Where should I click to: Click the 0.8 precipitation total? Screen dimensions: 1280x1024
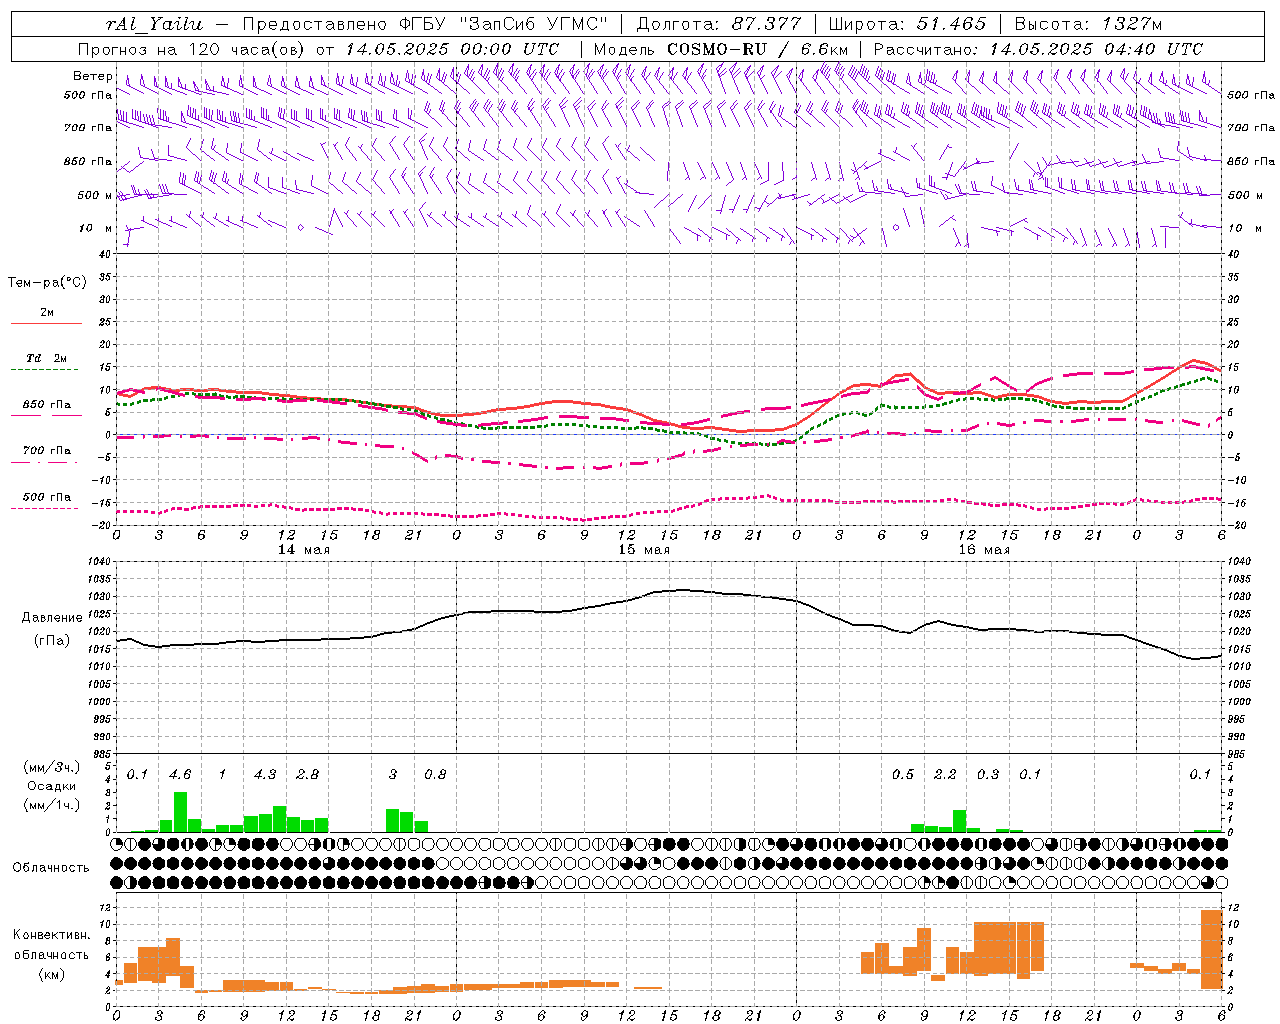[x=435, y=775]
